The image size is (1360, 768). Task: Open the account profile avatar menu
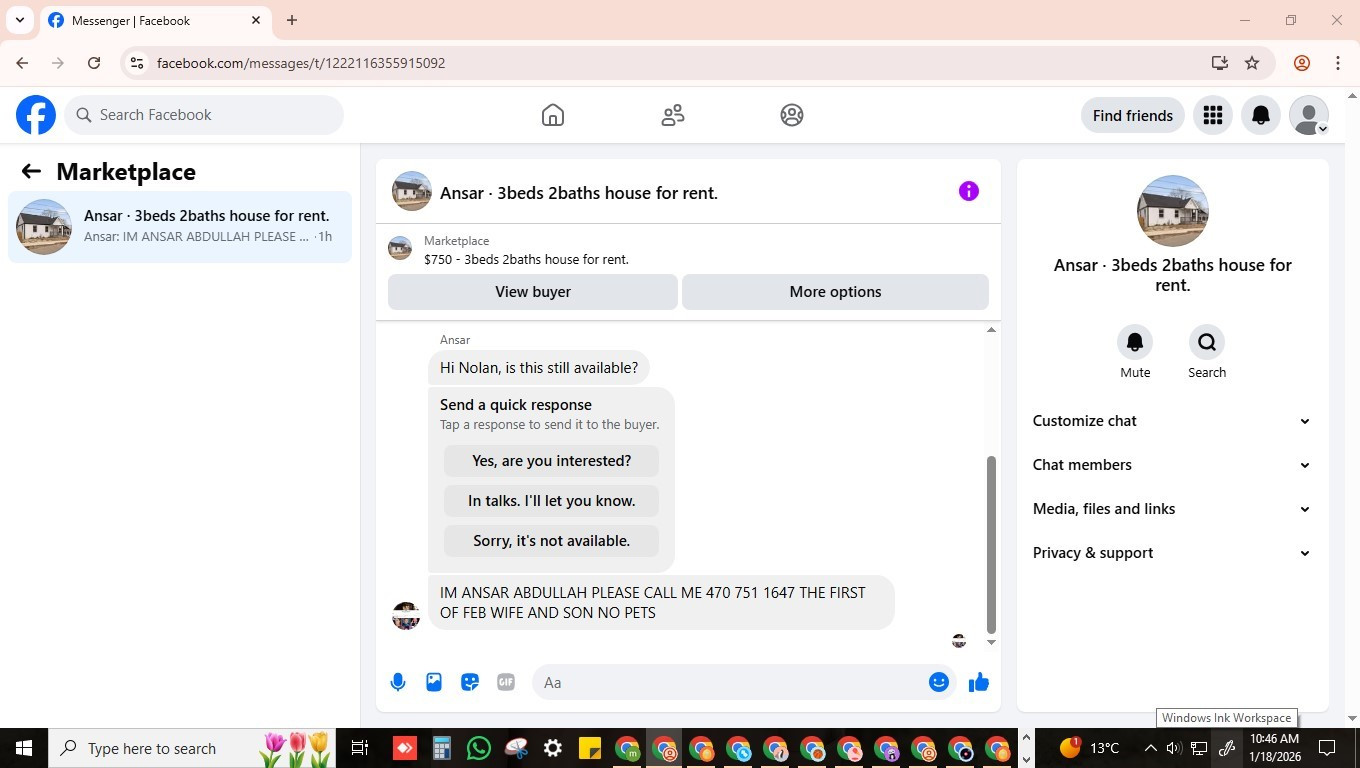pos(1309,115)
